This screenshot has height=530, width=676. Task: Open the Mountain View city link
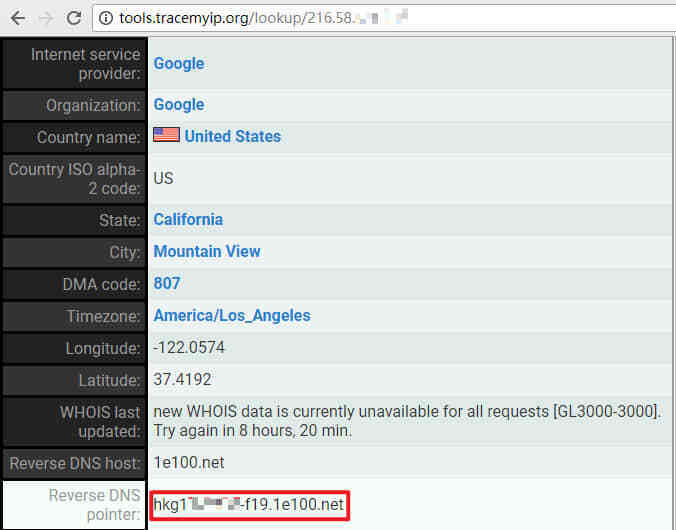point(207,251)
